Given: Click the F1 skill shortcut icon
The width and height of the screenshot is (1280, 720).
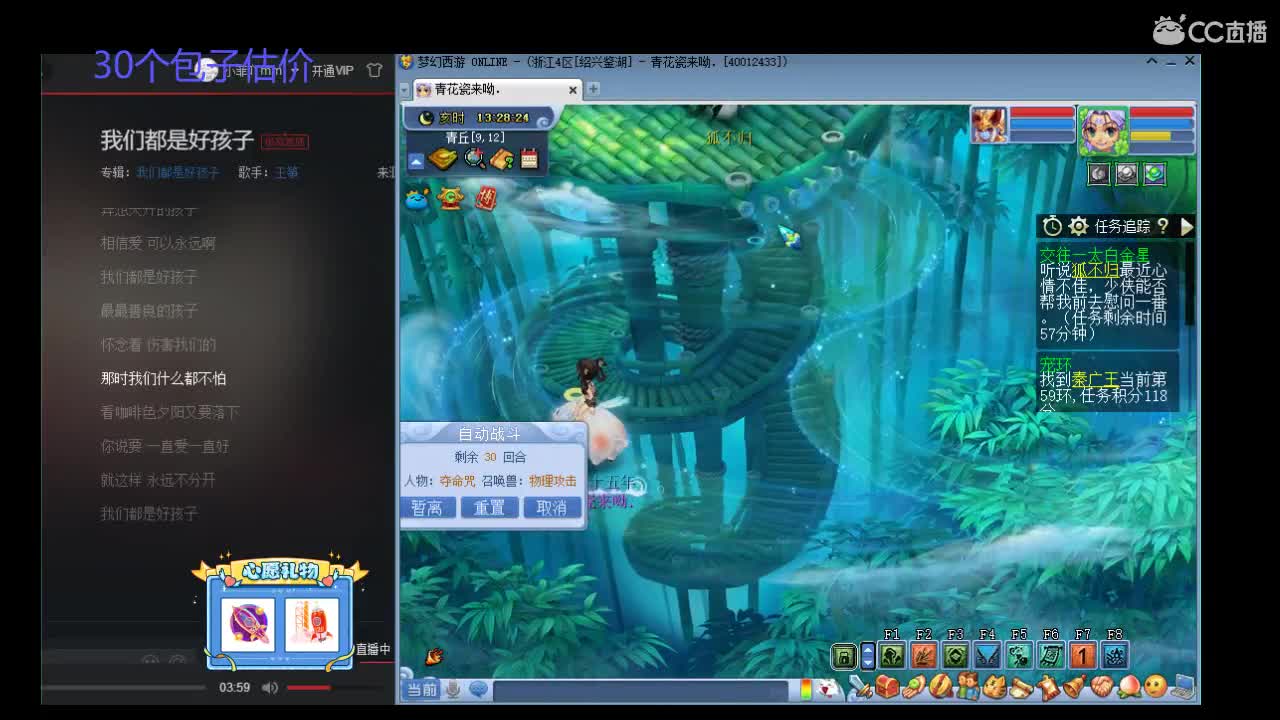Looking at the screenshot, I should (x=892, y=656).
